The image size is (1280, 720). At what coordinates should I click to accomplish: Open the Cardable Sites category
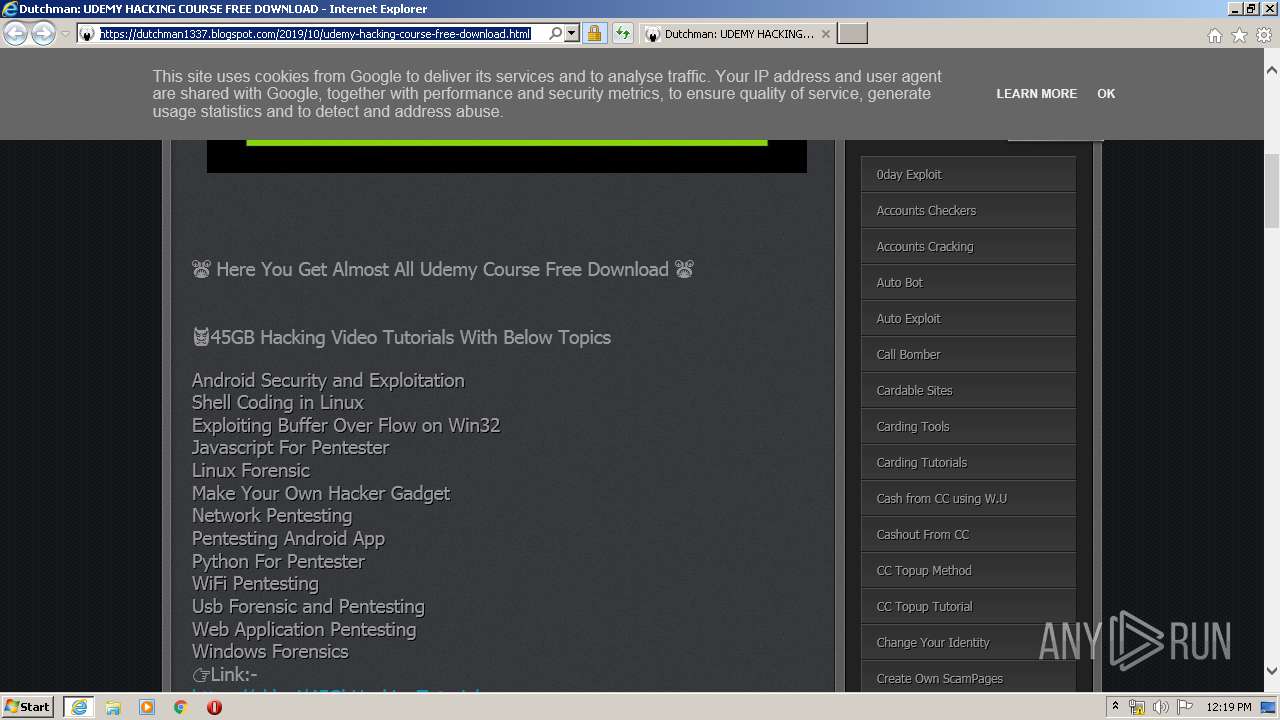tap(968, 390)
